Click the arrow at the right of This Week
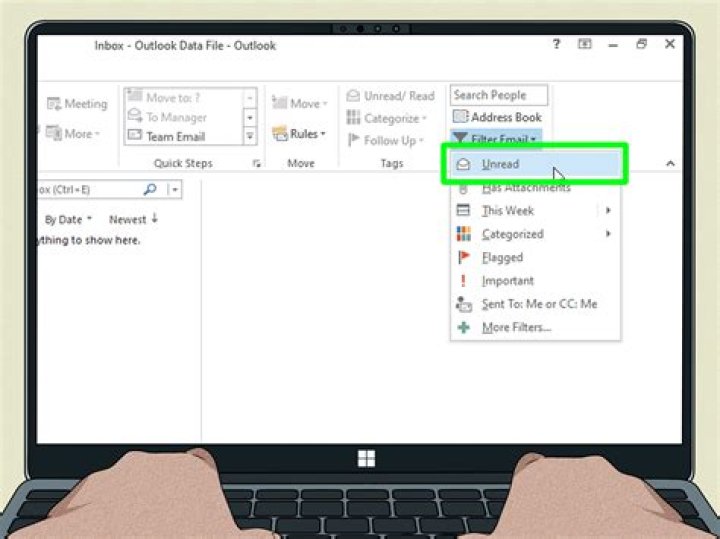 [608, 210]
